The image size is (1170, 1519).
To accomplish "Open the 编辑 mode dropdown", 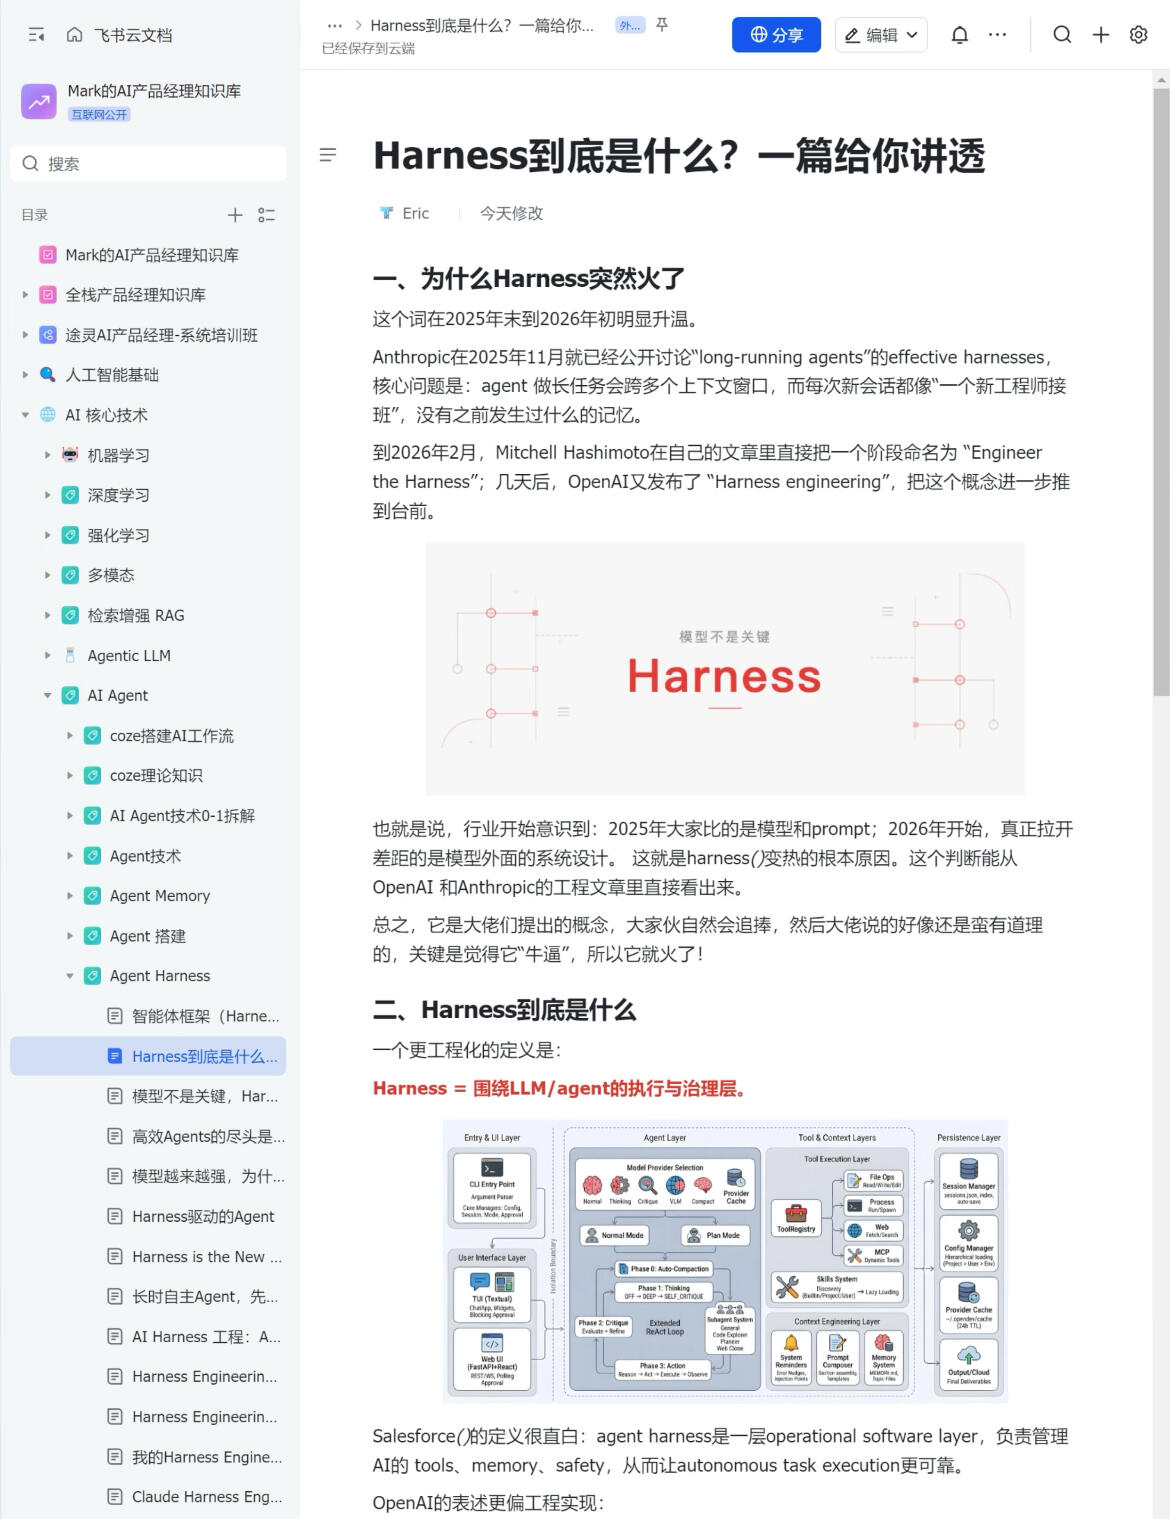I will (x=881, y=35).
